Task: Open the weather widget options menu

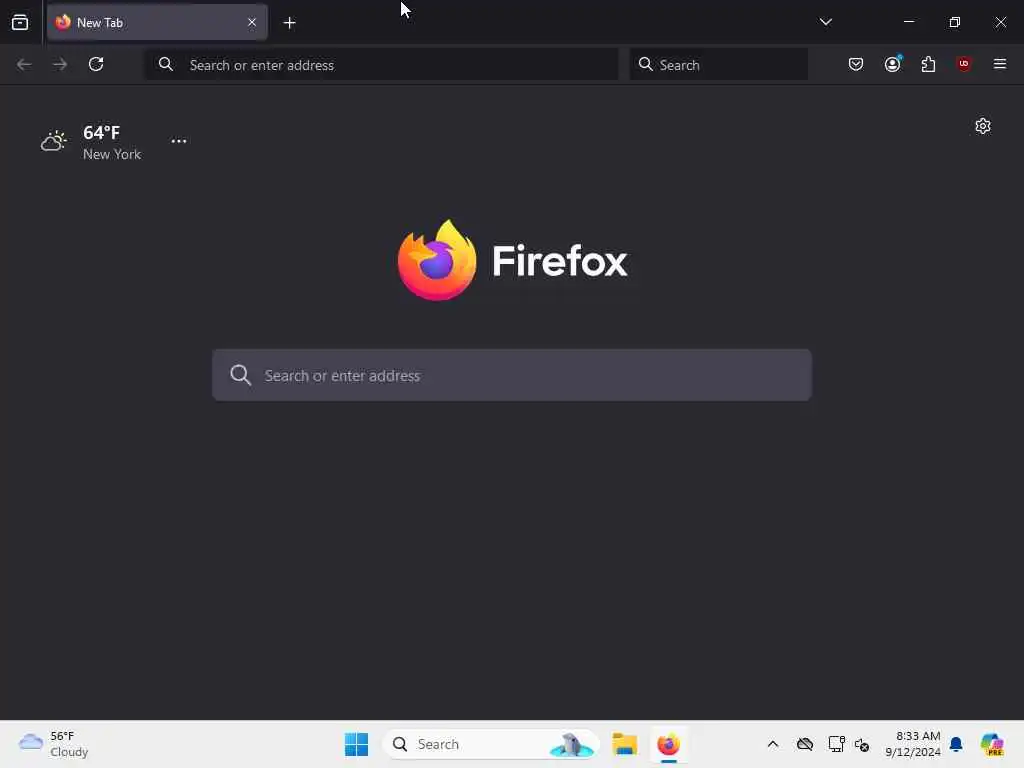Action: tap(179, 141)
